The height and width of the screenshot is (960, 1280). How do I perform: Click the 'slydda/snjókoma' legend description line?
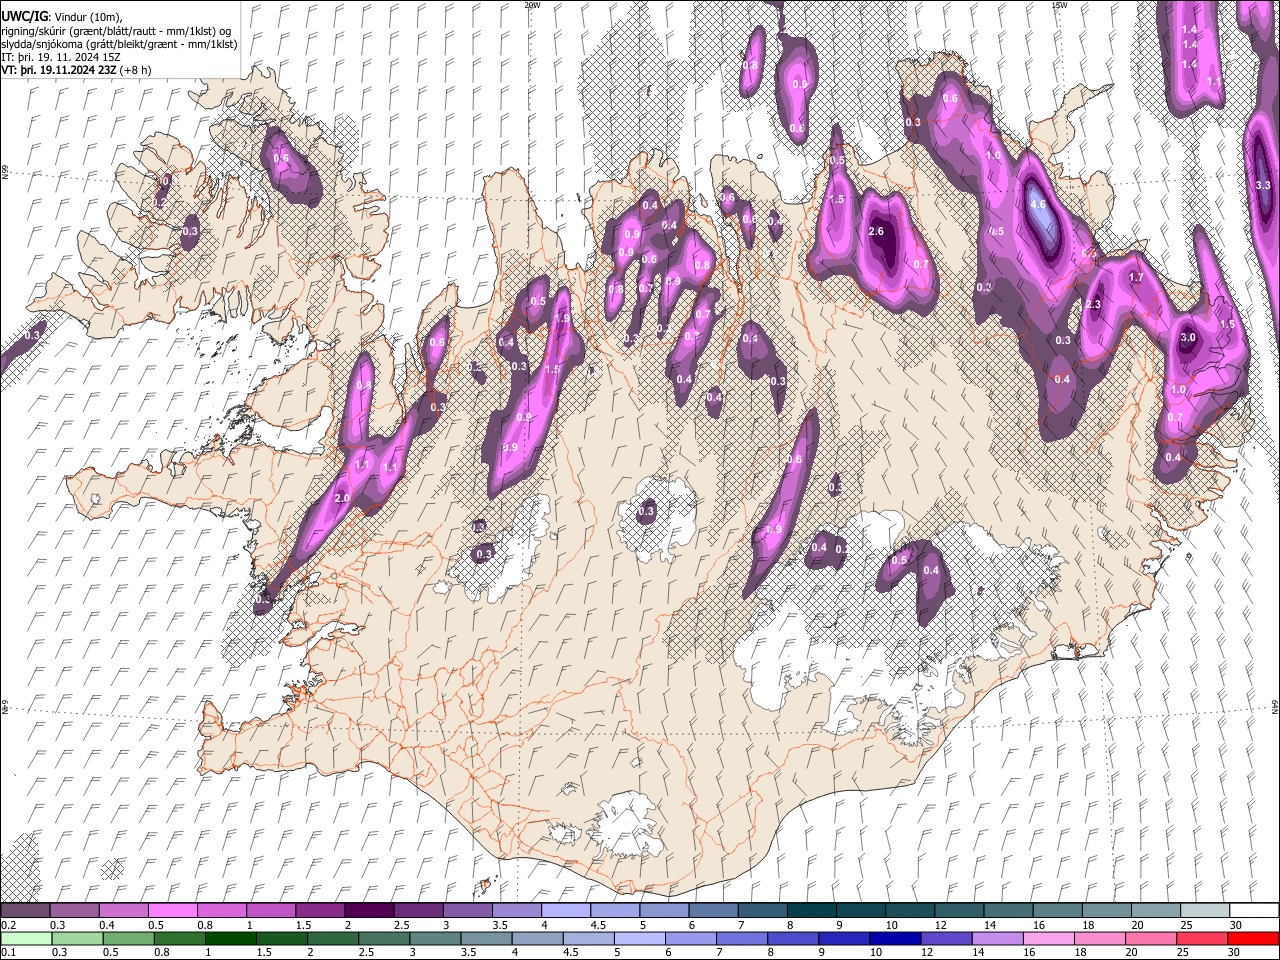point(119,44)
